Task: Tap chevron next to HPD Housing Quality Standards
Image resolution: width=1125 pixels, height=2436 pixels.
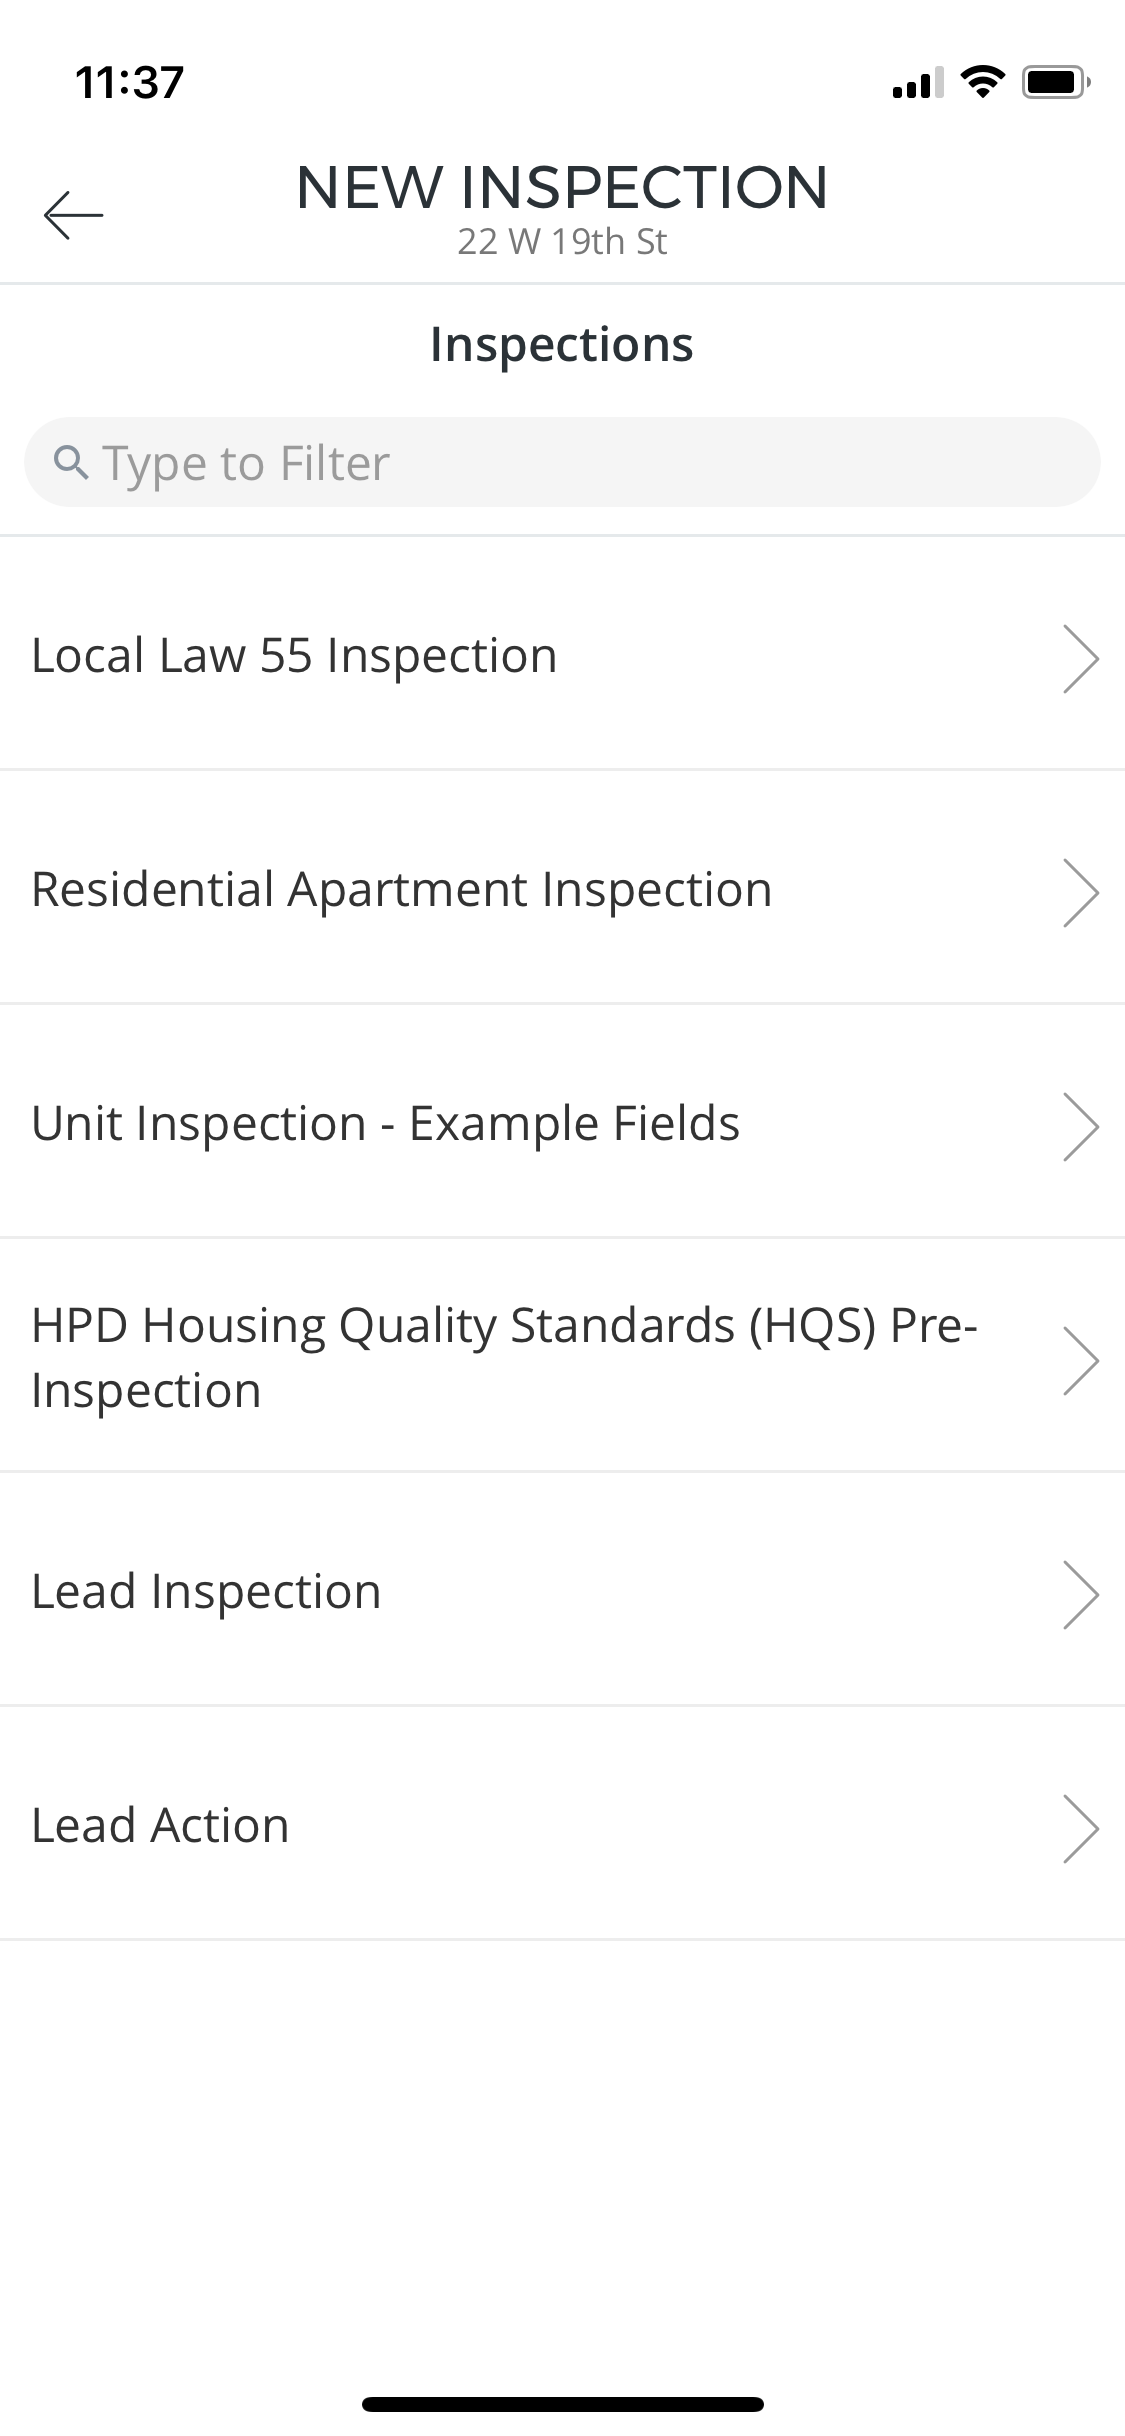Action: [1080, 1360]
